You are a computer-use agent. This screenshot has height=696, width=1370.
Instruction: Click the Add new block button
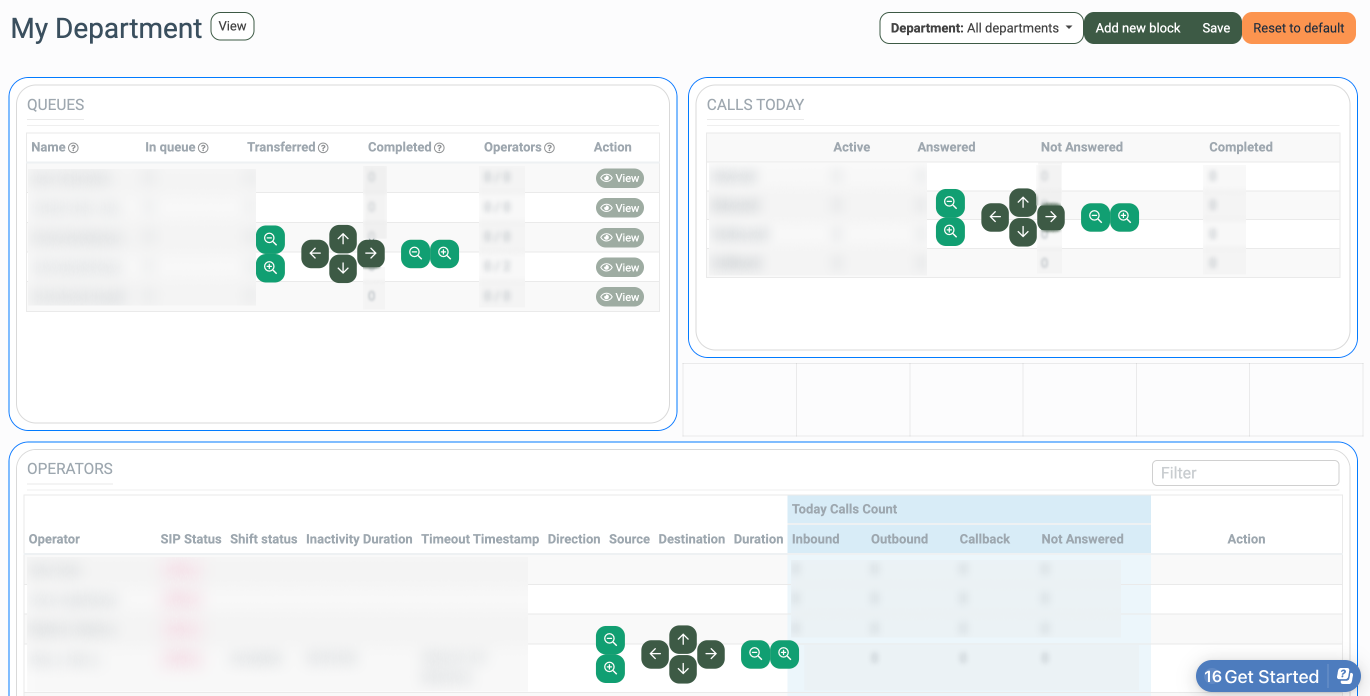(1138, 28)
